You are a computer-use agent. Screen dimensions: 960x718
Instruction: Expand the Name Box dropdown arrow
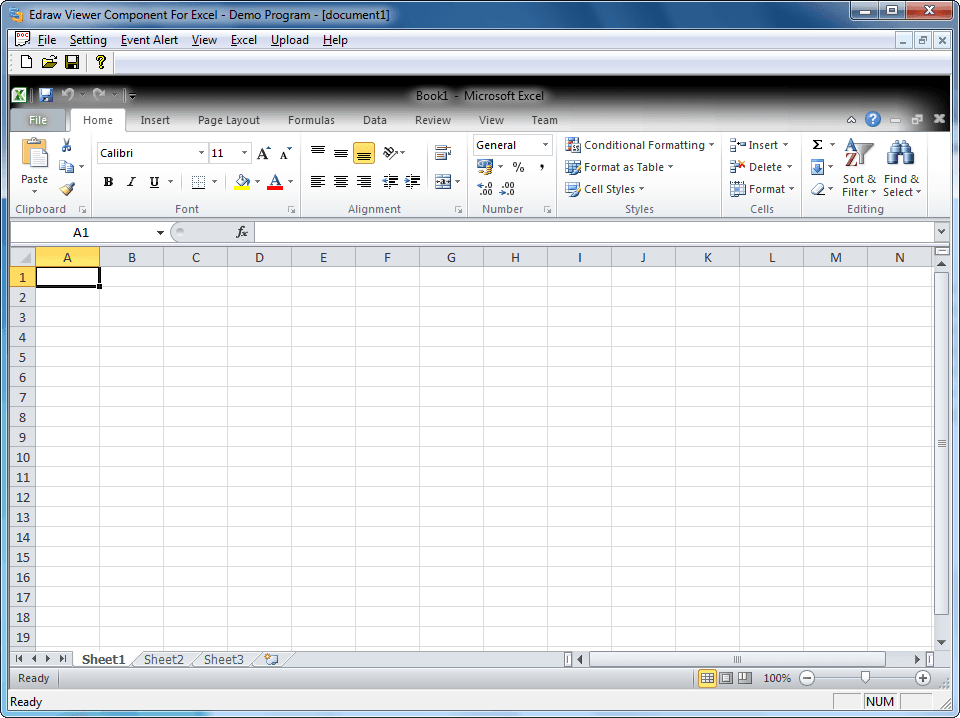tap(160, 233)
